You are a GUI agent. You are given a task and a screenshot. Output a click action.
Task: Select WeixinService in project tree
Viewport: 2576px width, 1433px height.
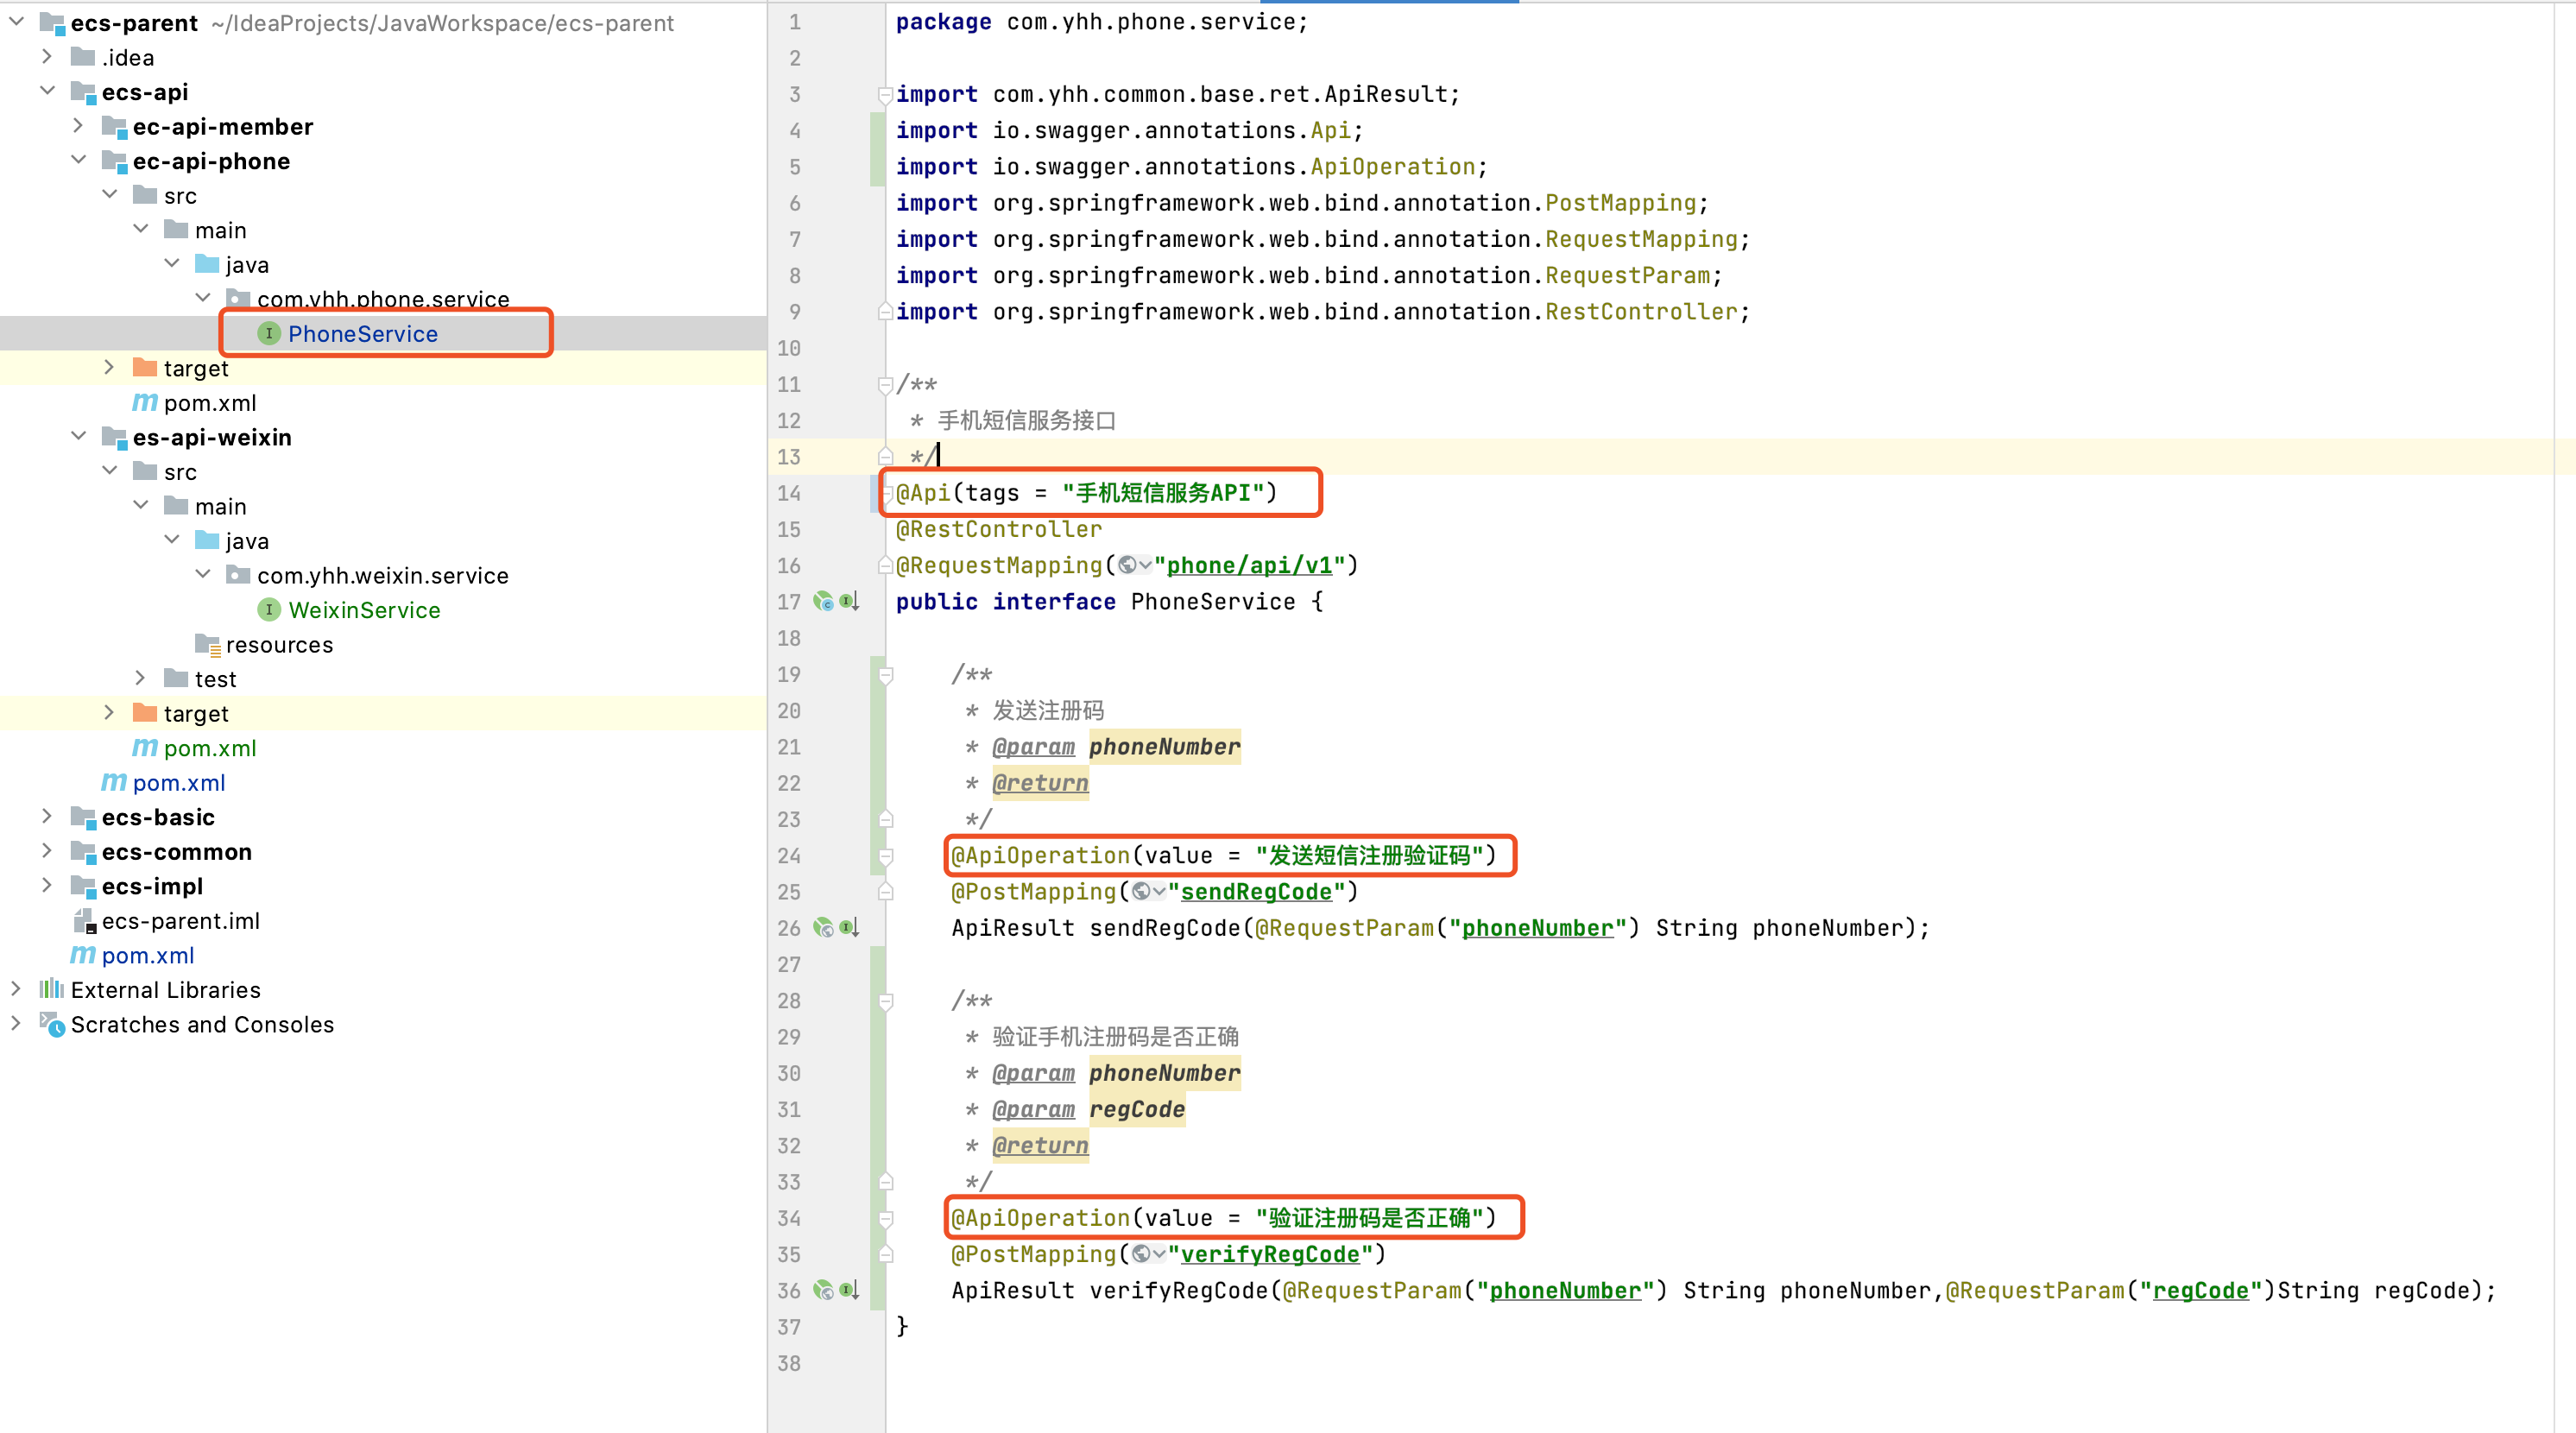363,610
